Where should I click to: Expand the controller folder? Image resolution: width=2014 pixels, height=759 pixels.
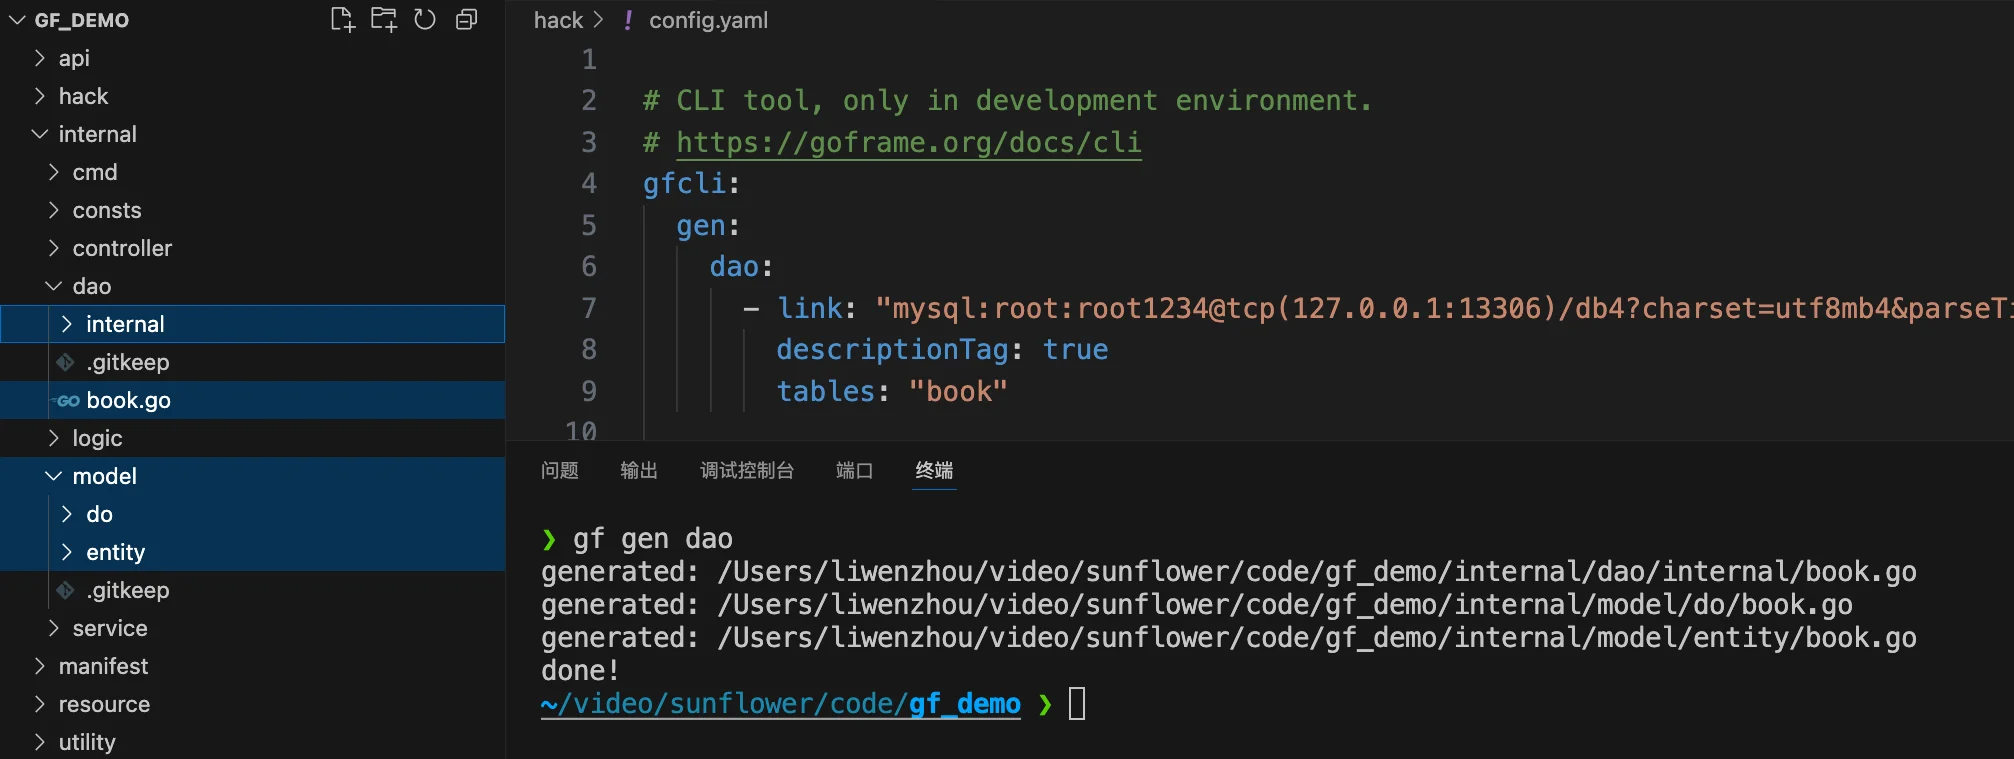[122, 248]
